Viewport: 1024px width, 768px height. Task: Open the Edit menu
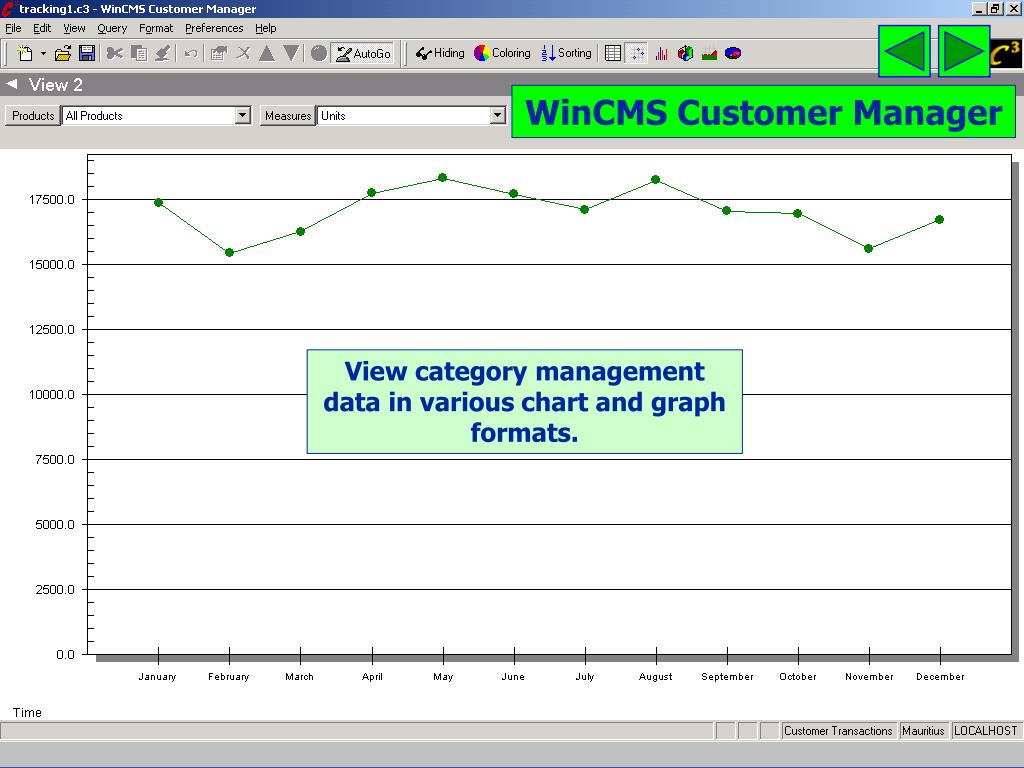42,28
